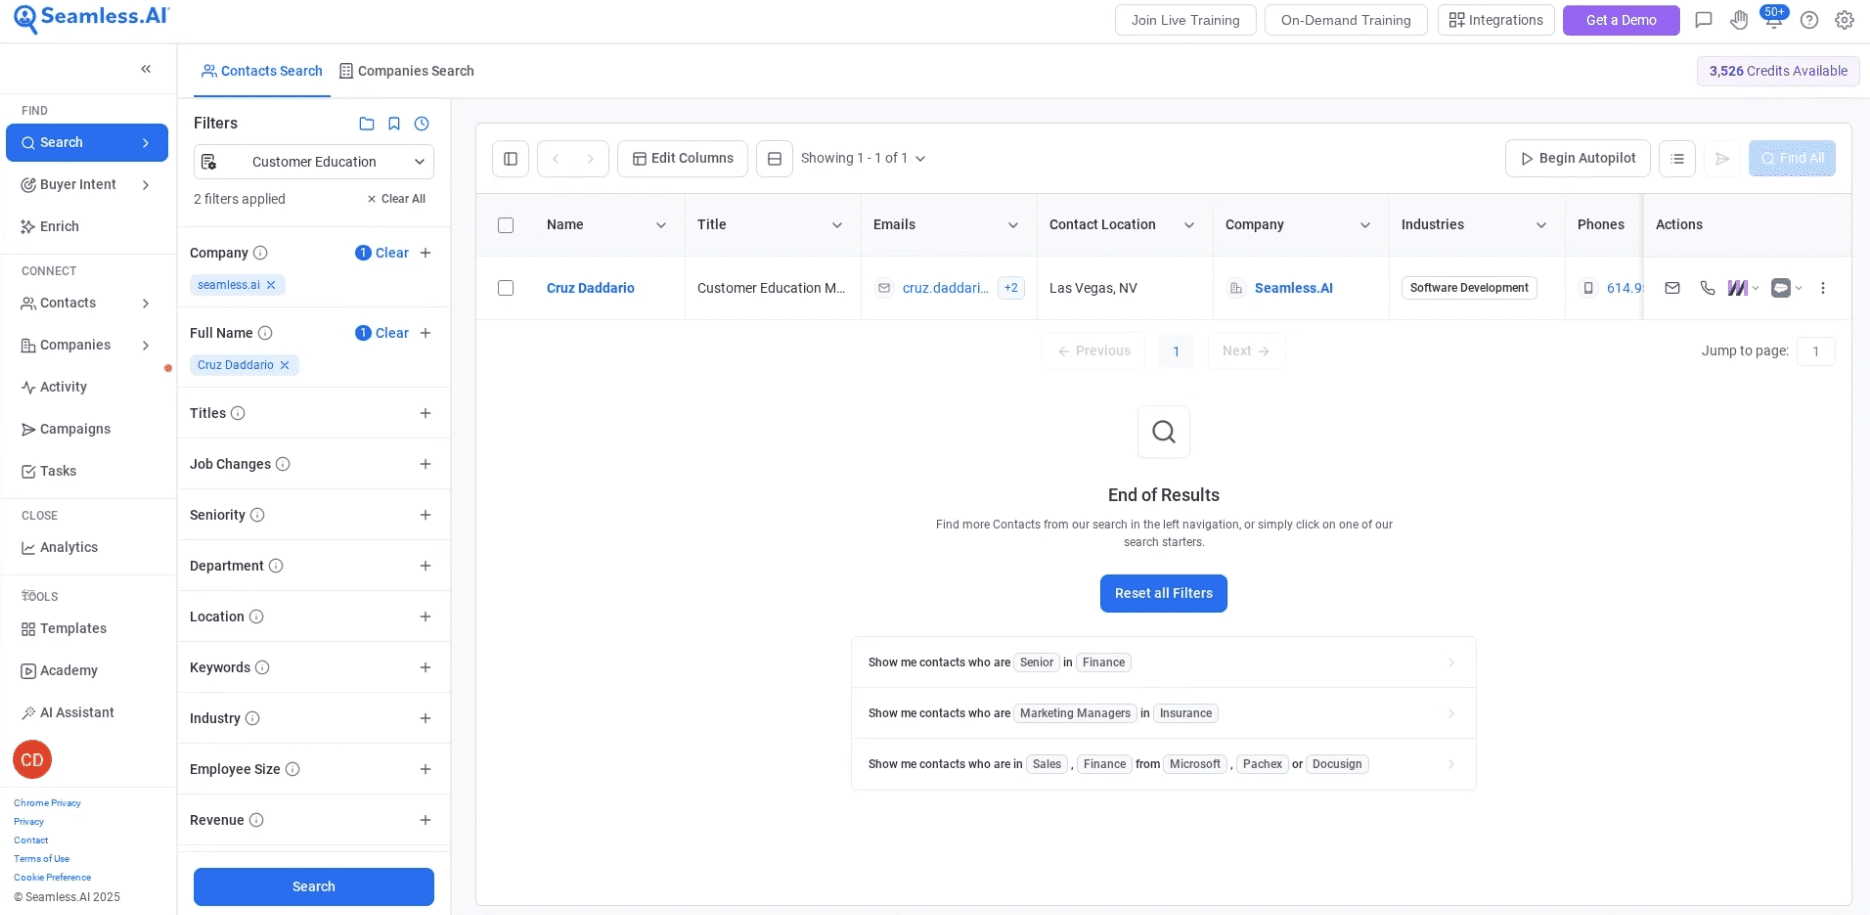Open the email icon for Cruz Daddario
This screenshot has height=915, width=1870.
click(1672, 288)
